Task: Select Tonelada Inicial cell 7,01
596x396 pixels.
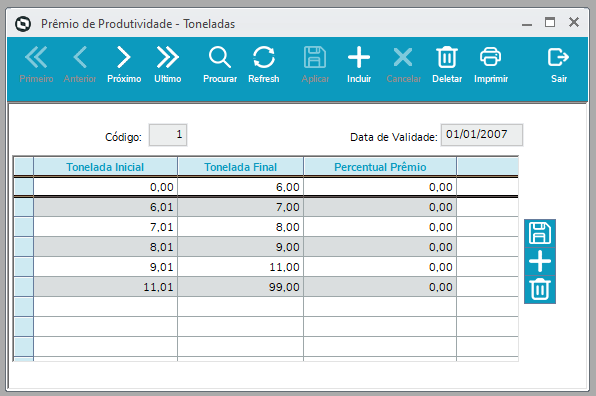Action: [105, 227]
